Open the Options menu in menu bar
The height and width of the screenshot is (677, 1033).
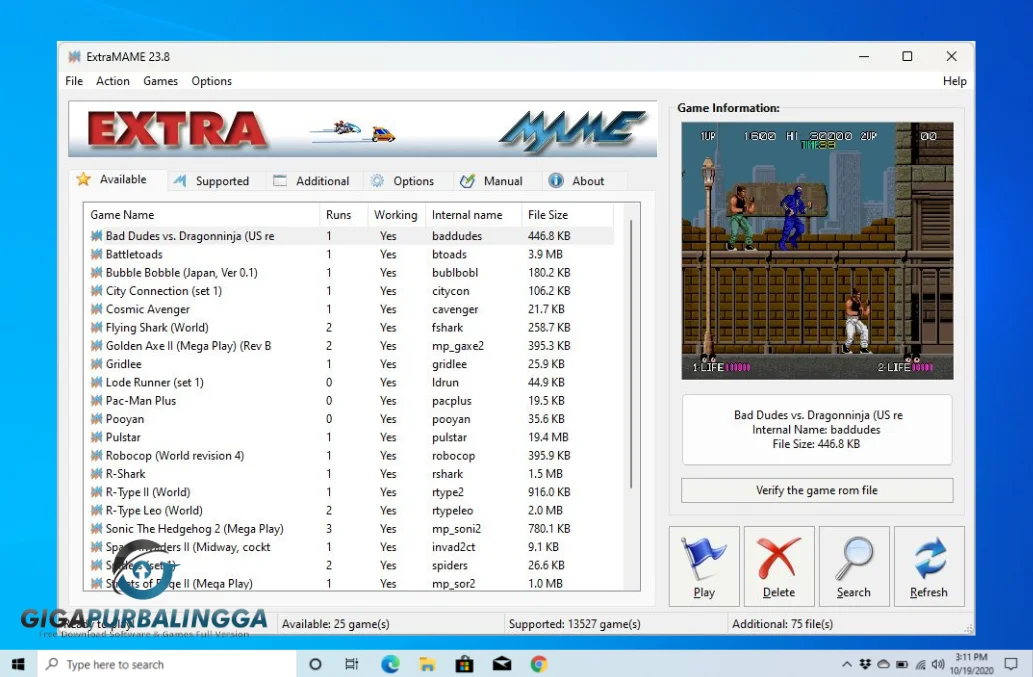click(x=211, y=81)
